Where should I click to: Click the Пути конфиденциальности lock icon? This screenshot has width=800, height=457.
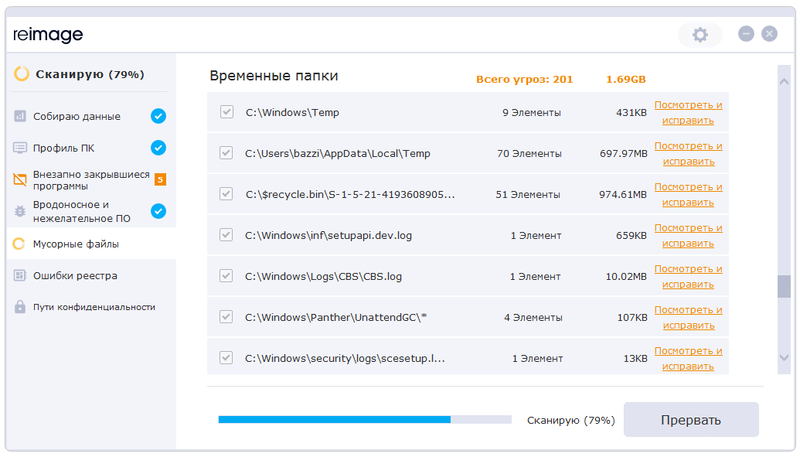click(20, 307)
